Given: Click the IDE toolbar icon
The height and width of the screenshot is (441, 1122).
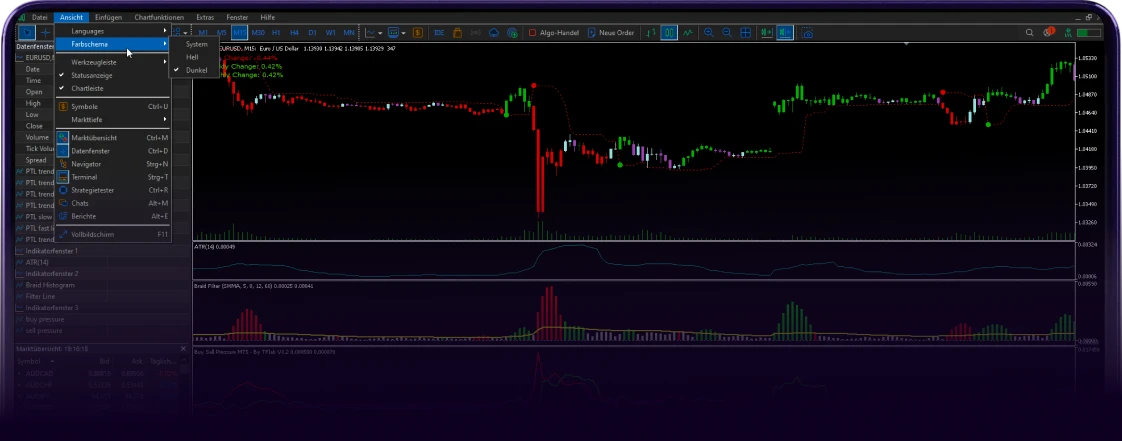Looking at the screenshot, I should [439, 33].
